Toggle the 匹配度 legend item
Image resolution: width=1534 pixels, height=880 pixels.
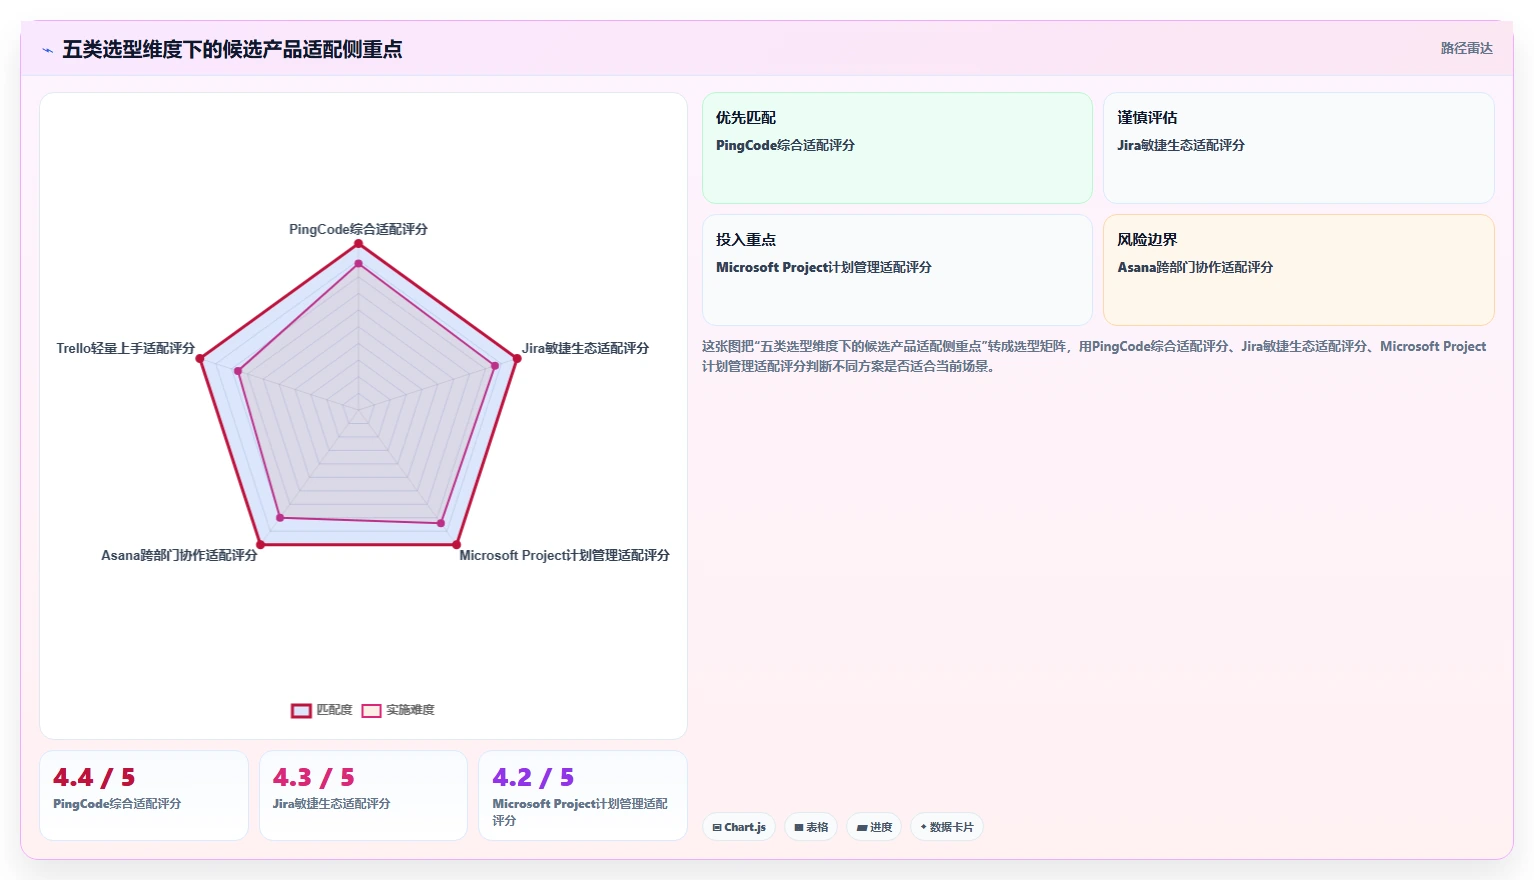(322, 710)
